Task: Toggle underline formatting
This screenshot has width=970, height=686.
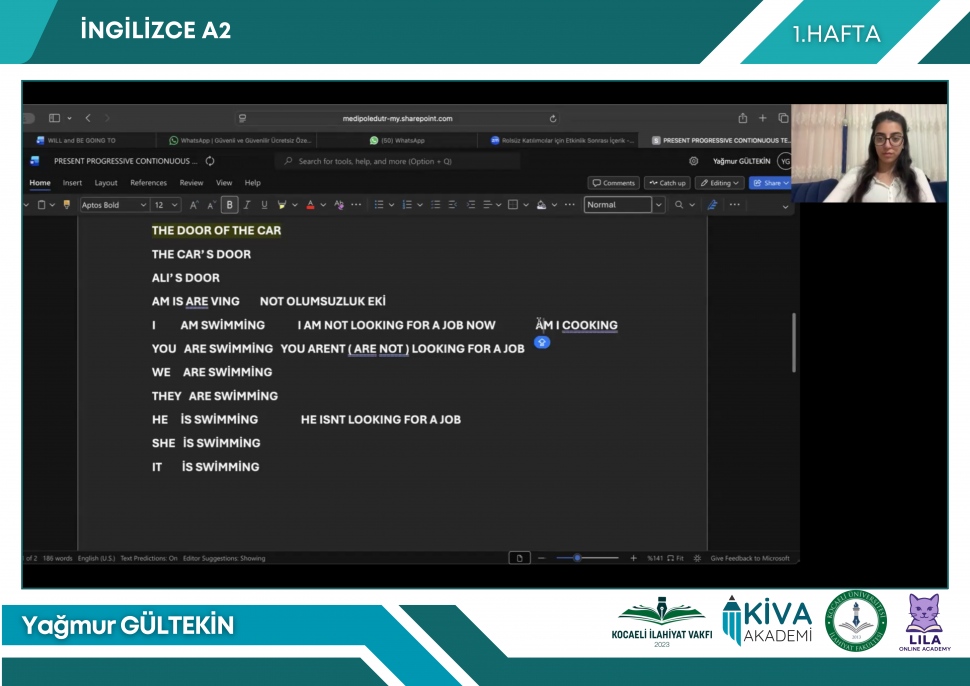Action: coord(264,205)
